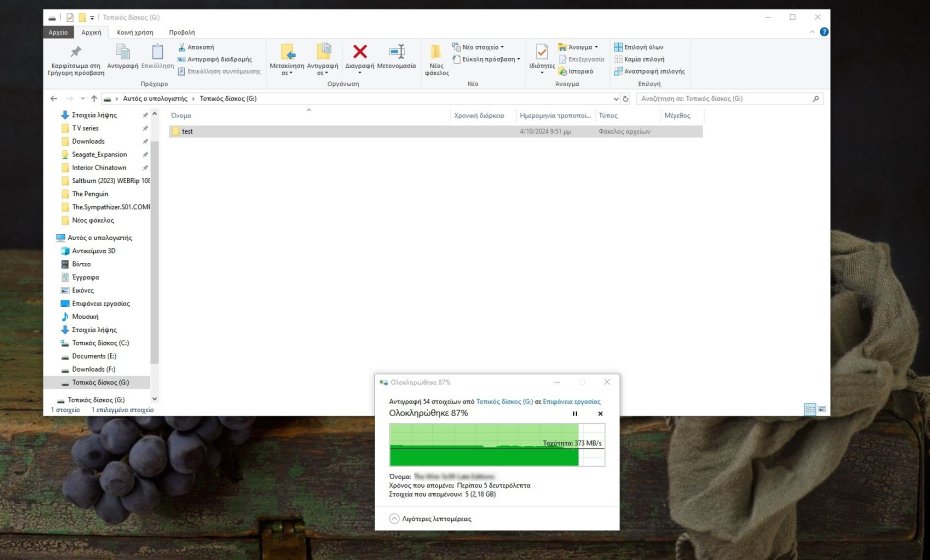Click Αναστροφή επιλογής in the ribbon
The image size is (930, 560).
tap(649, 71)
